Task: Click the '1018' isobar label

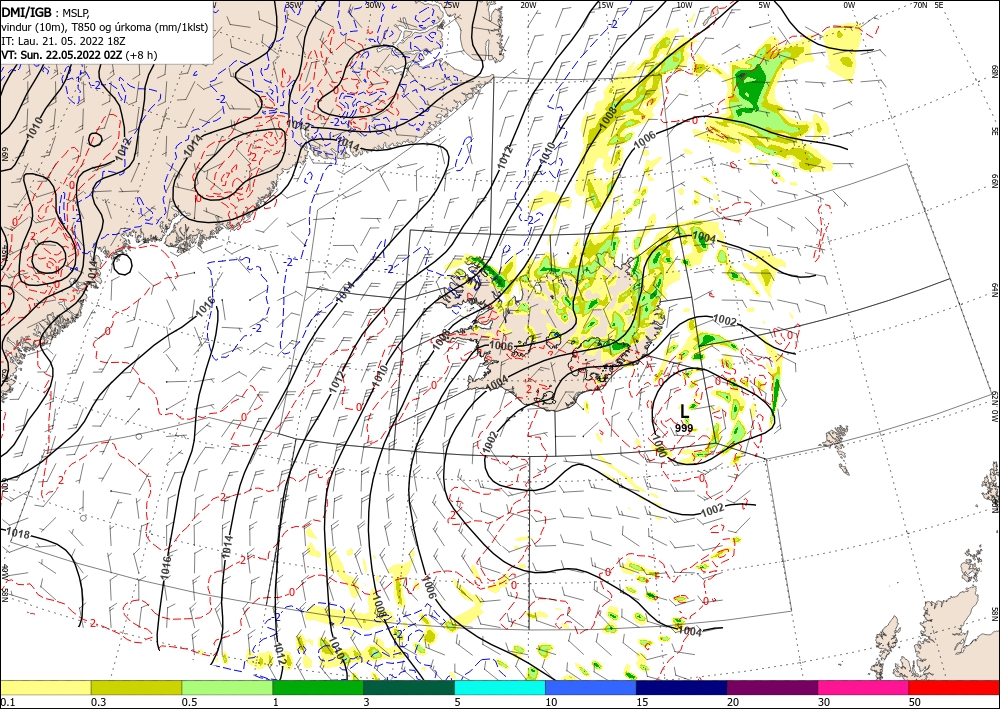Action: (18, 534)
